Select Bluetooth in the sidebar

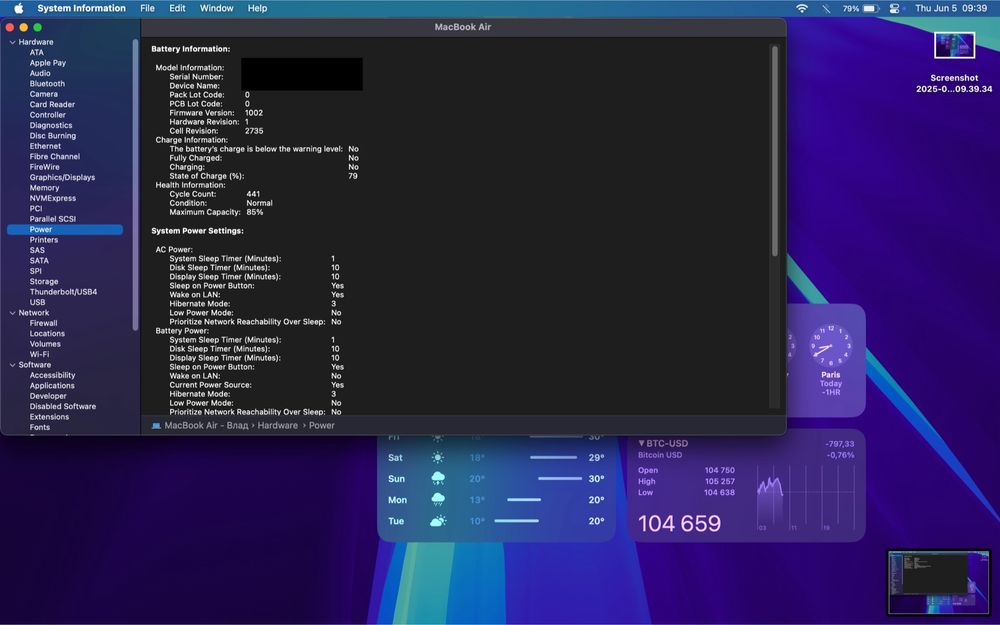(47, 84)
